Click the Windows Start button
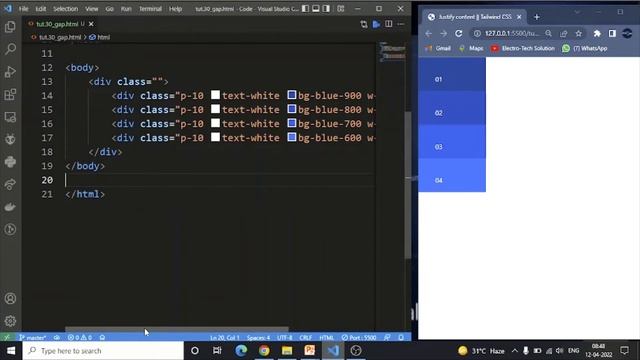 click(x=11, y=351)
